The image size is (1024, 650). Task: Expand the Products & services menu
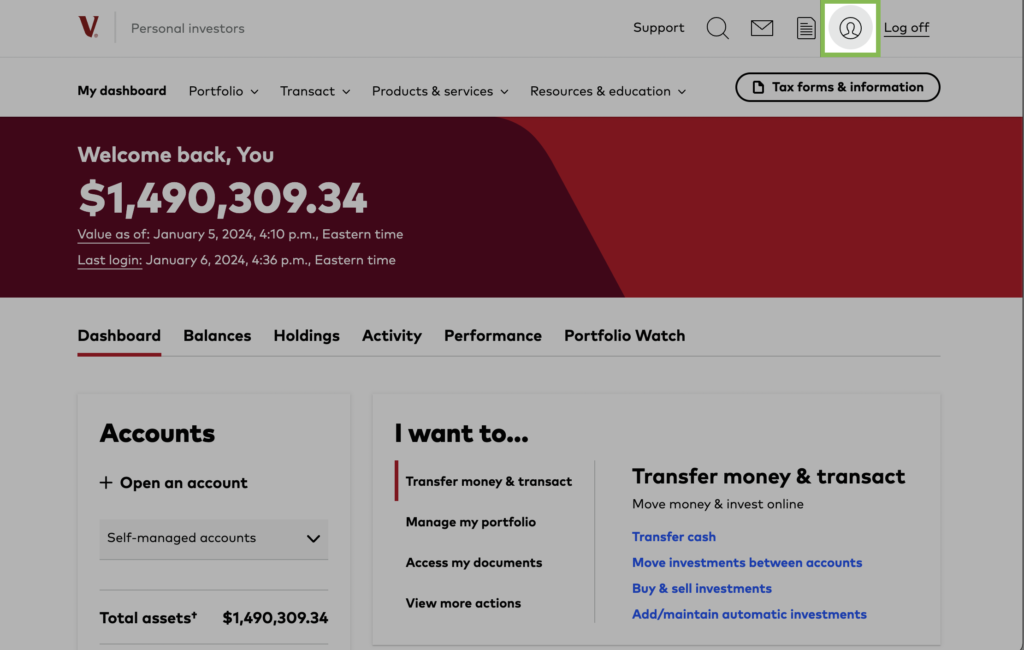point(440,91)
